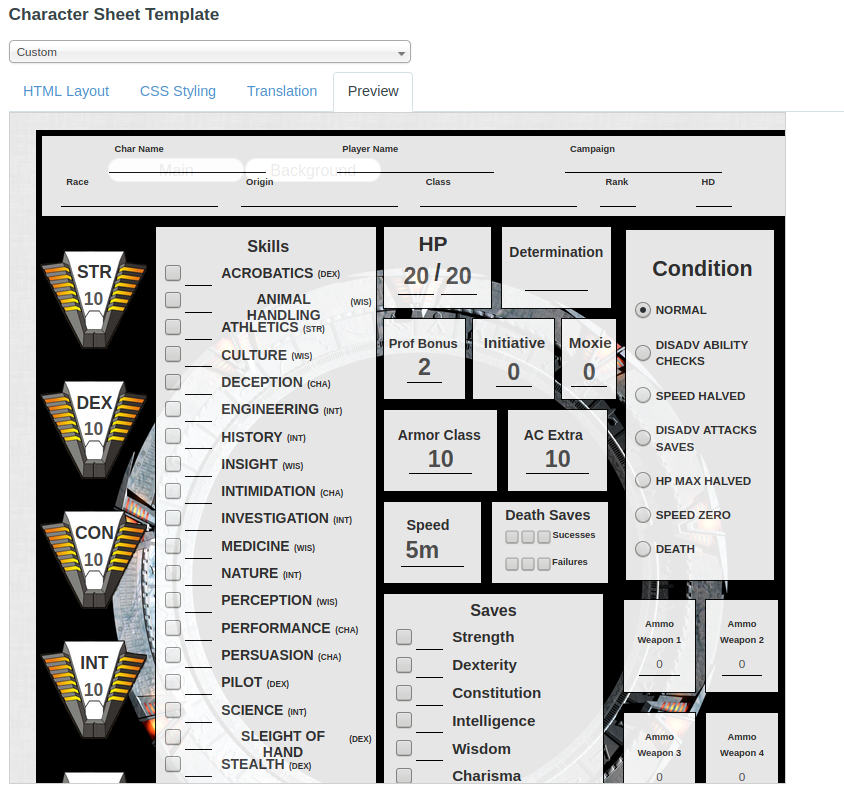Viewport: 844px width, 800px height.
Task: Select the HP Max Halved condition
Action: pyautogui.click(x=643, y=481)
